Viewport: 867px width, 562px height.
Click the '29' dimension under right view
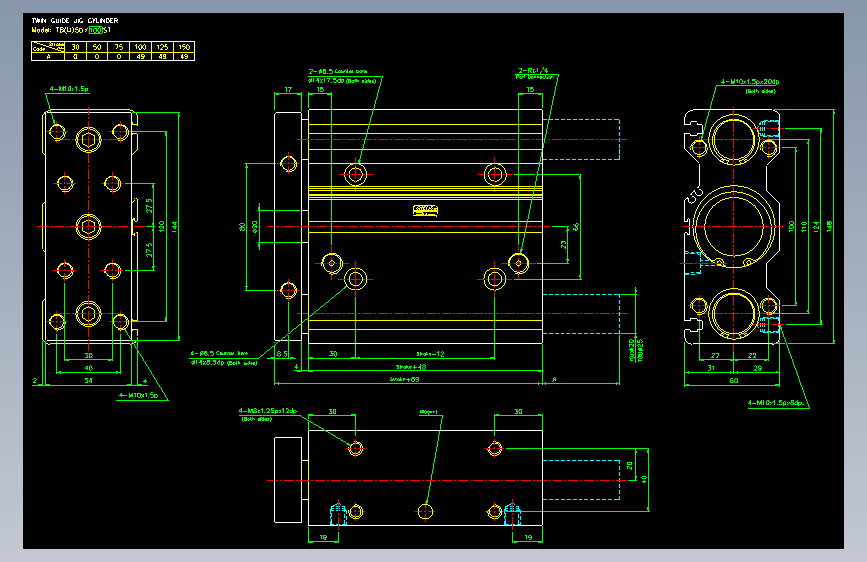[x=758, y=368]
